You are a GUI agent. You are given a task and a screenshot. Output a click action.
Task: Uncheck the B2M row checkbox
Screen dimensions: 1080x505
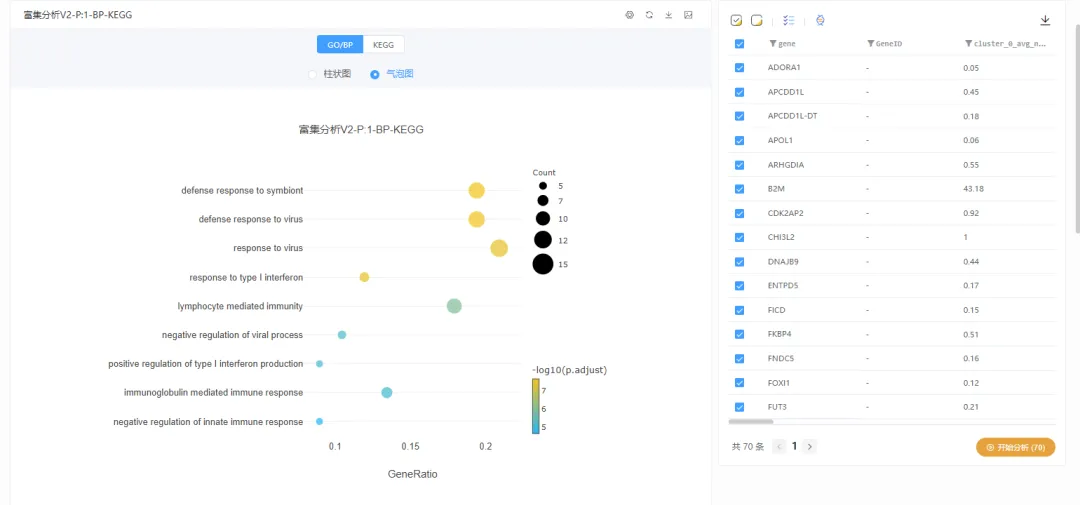click(740, 189)
